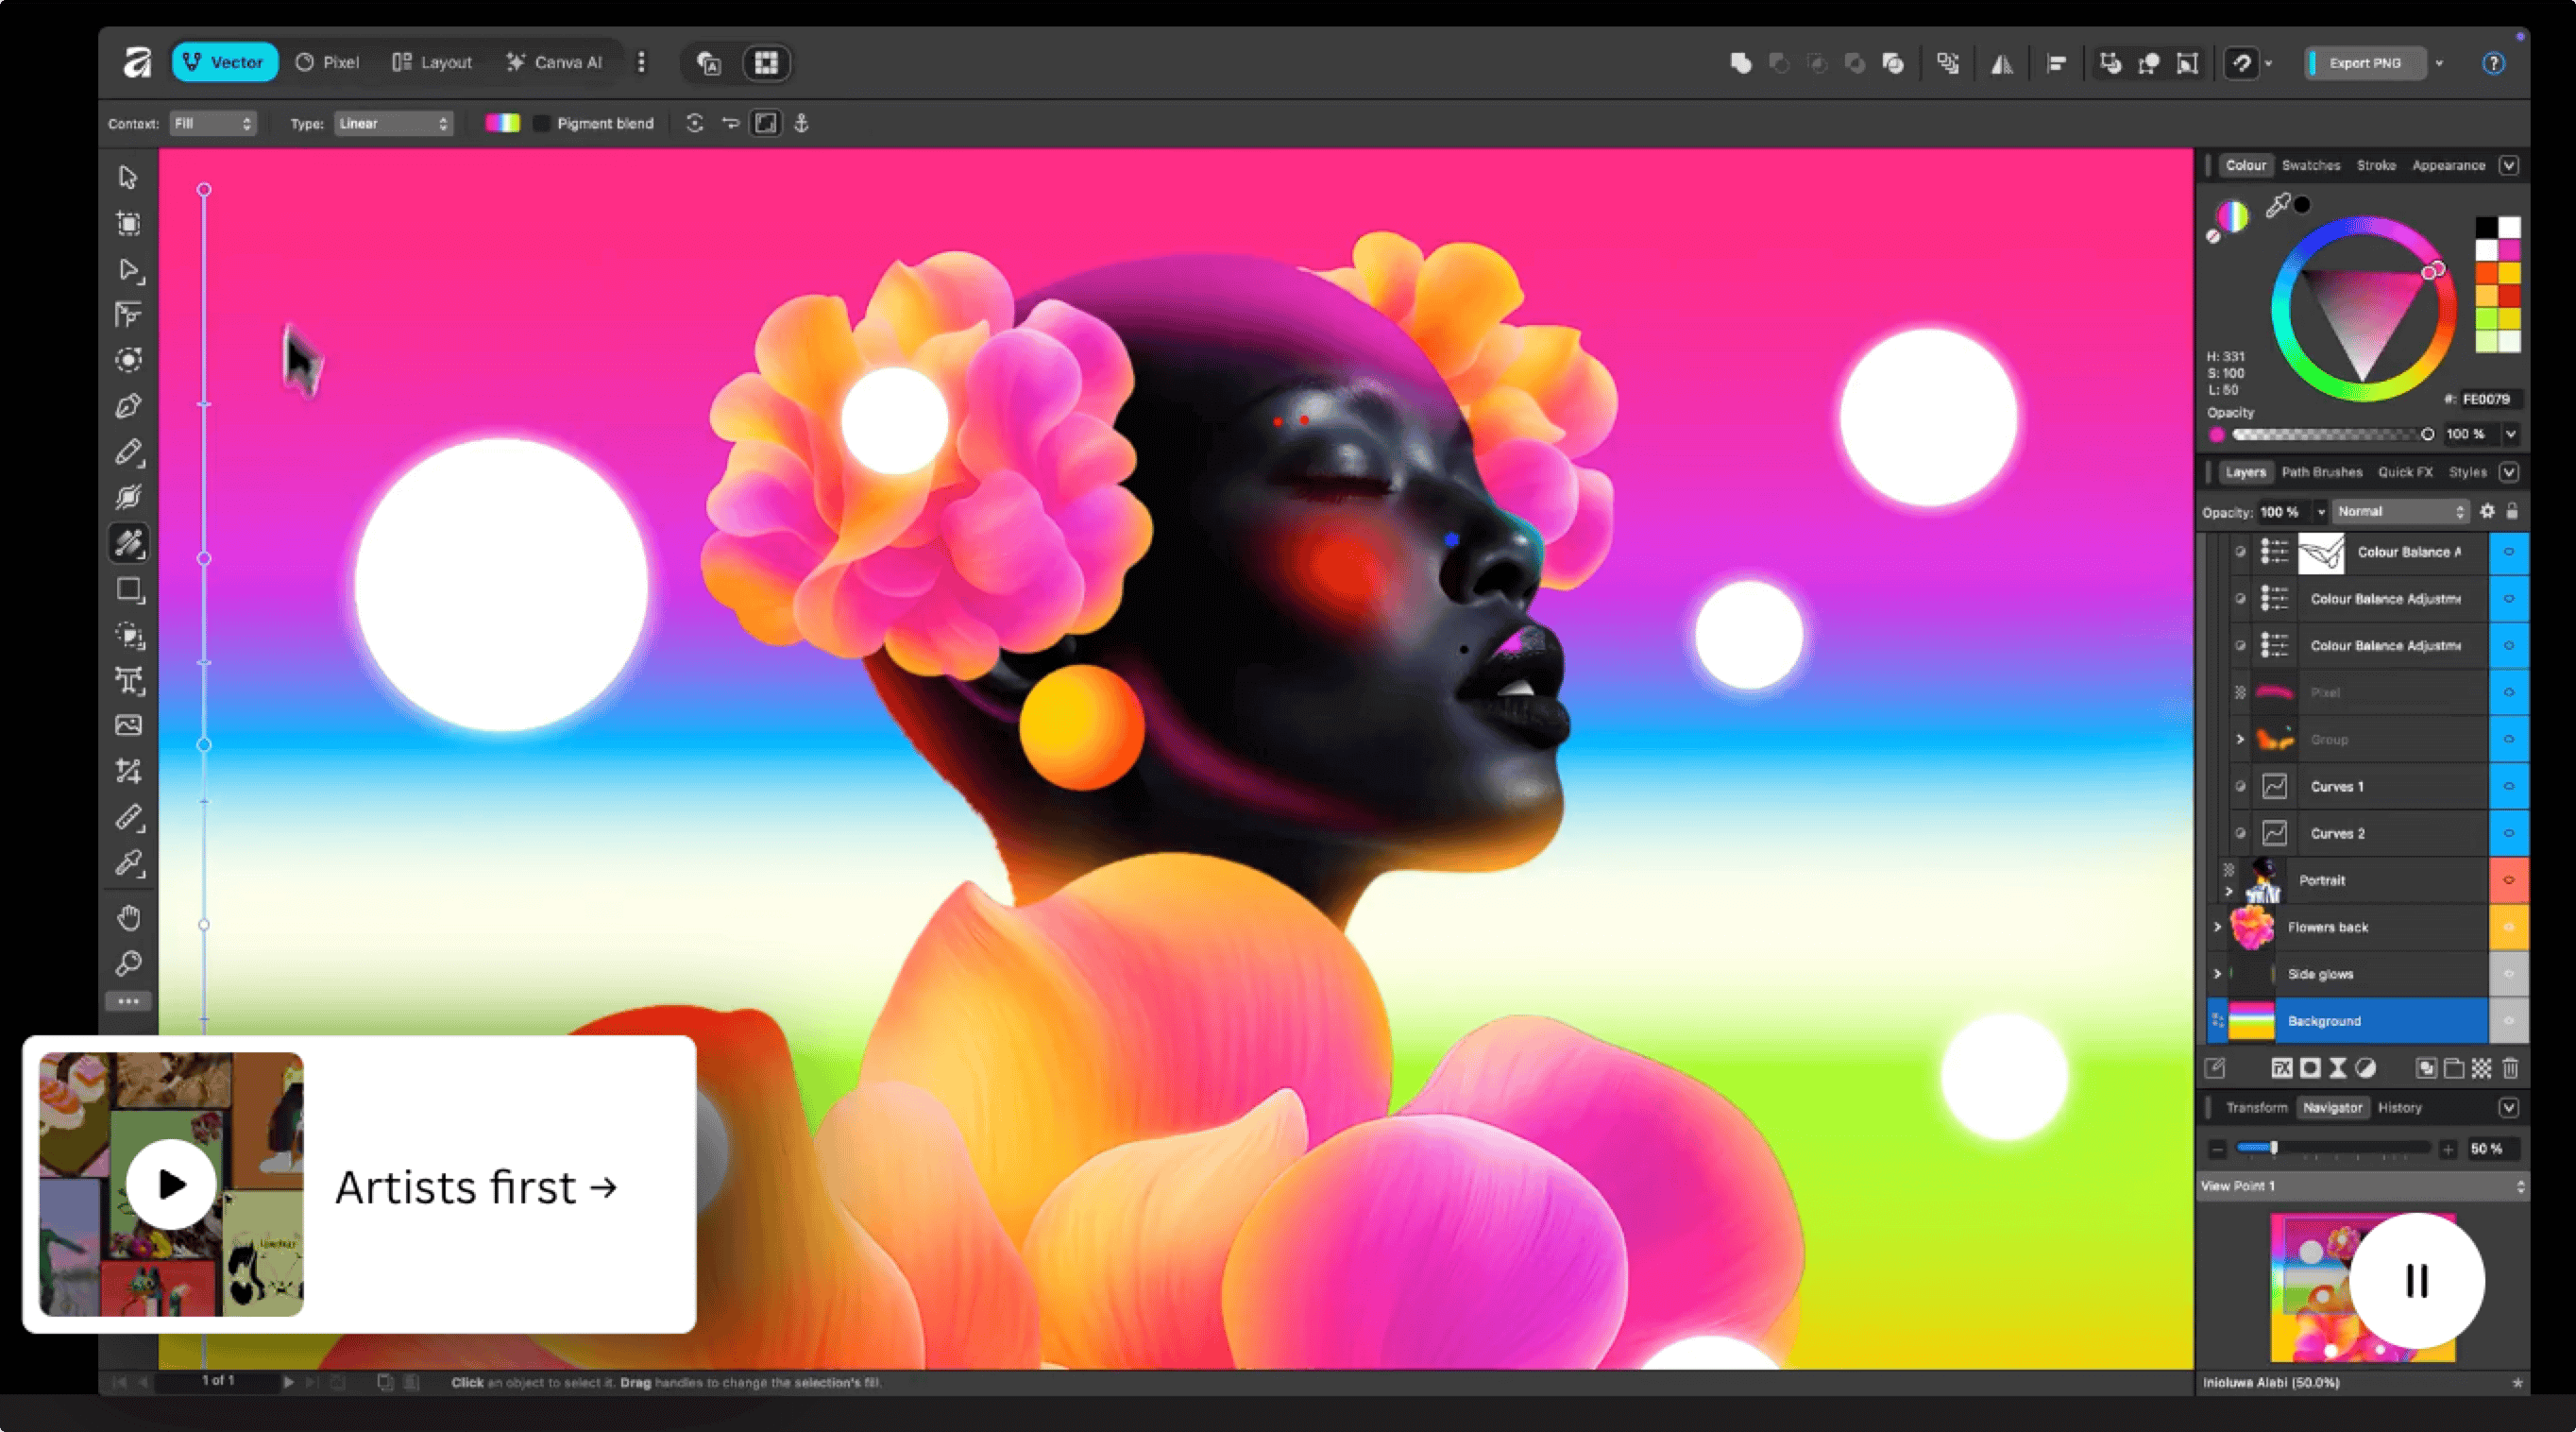Hide the Portrait layer
The image size is (2576, 1432).
[x=2508, y=880]
